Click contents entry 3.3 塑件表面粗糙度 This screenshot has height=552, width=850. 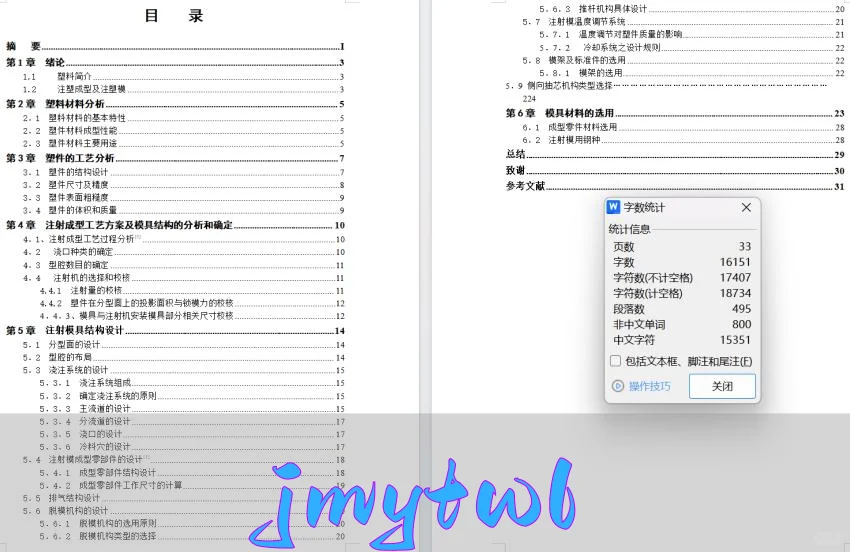[183, 197]
